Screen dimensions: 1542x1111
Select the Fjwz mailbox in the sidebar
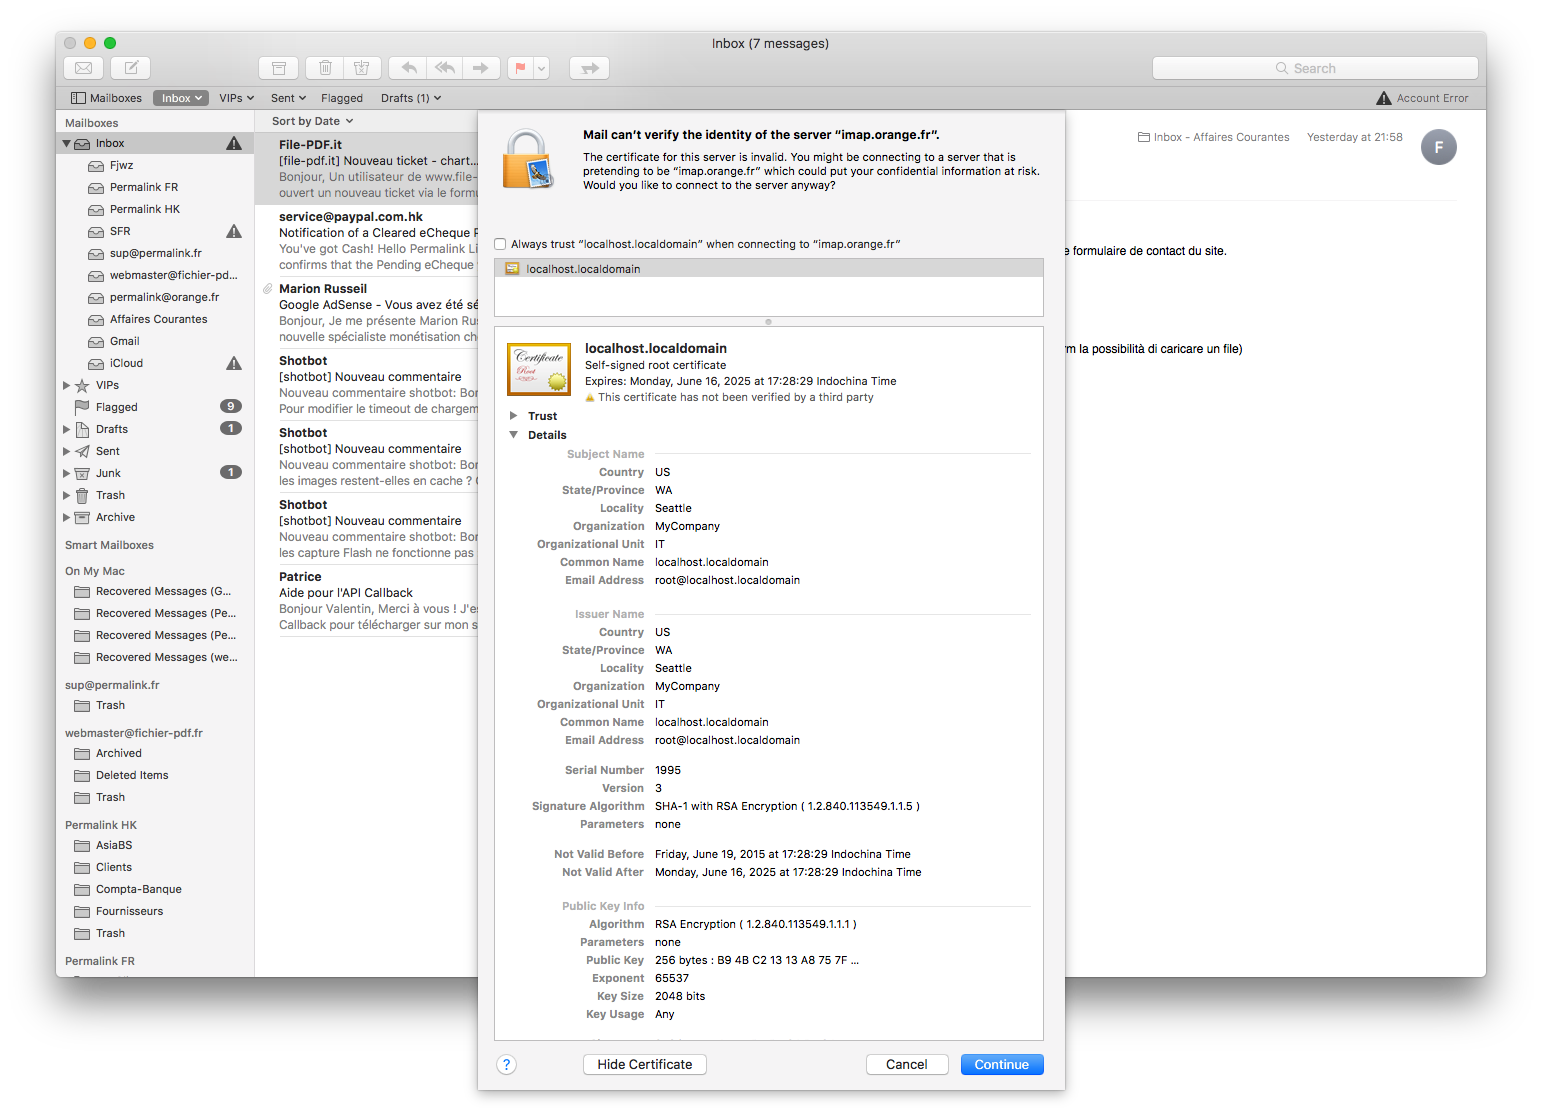(121, 165)
